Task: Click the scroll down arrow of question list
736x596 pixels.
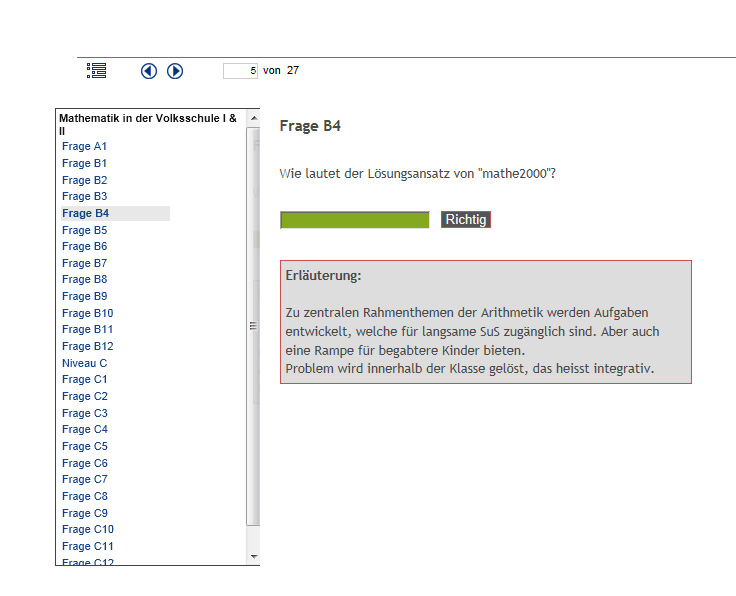Action: [253, 557]
